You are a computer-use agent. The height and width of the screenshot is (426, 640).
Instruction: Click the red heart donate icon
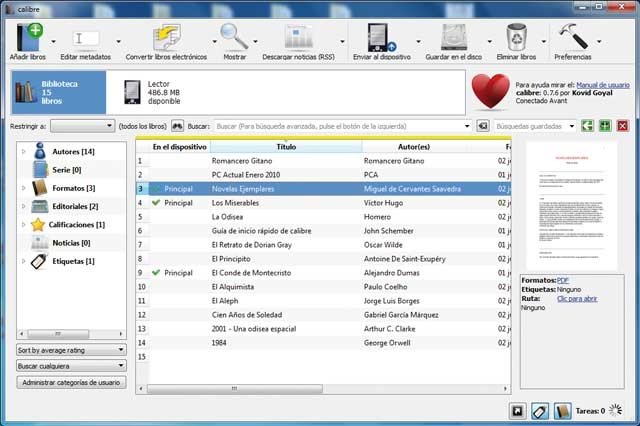tap(490, 92)
